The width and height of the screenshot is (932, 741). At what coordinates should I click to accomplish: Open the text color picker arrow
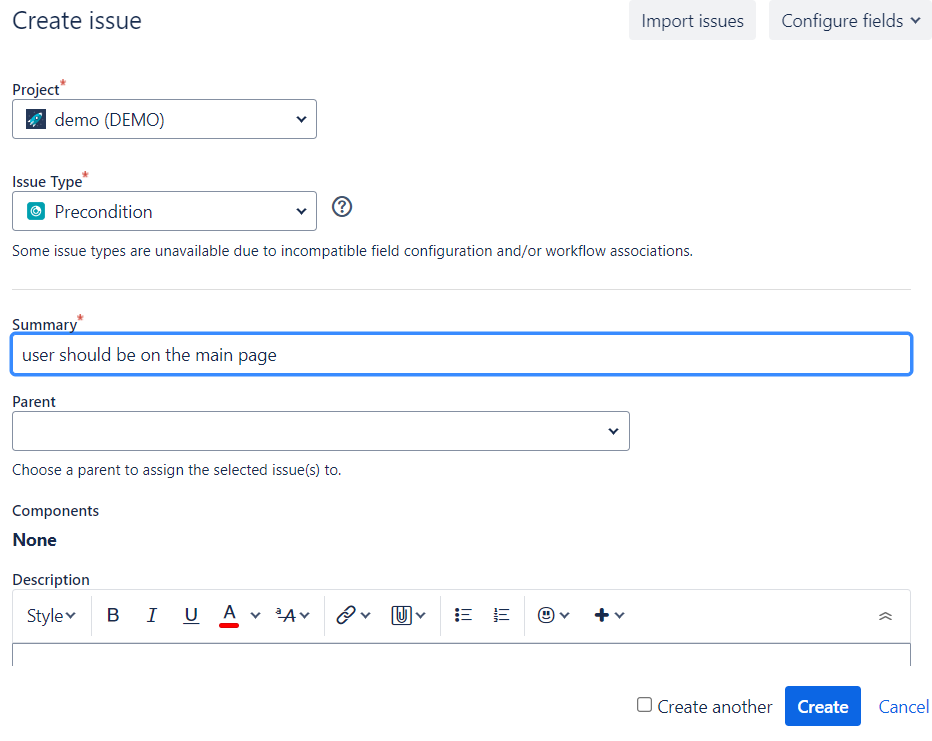click(x=255, y=615)
